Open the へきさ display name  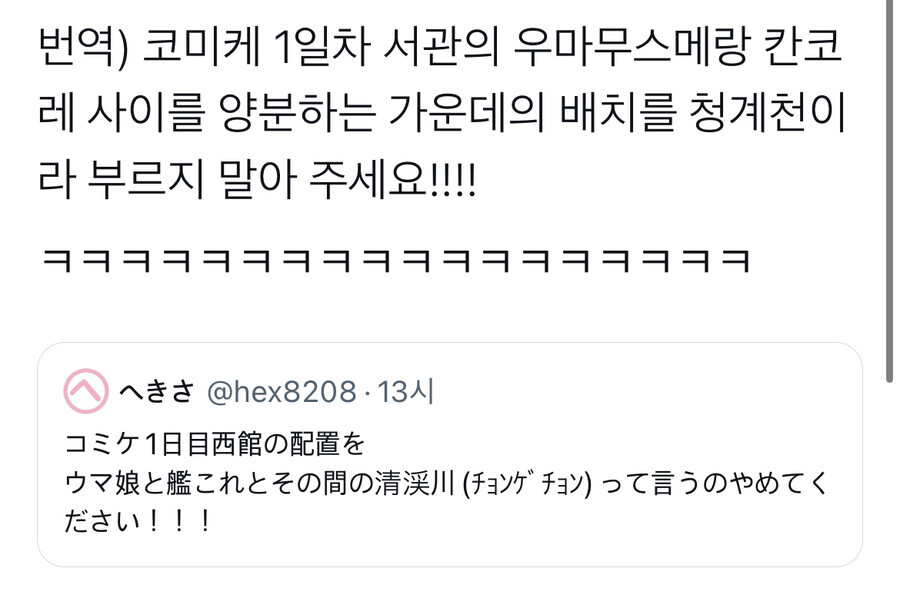tap(156, 392)
